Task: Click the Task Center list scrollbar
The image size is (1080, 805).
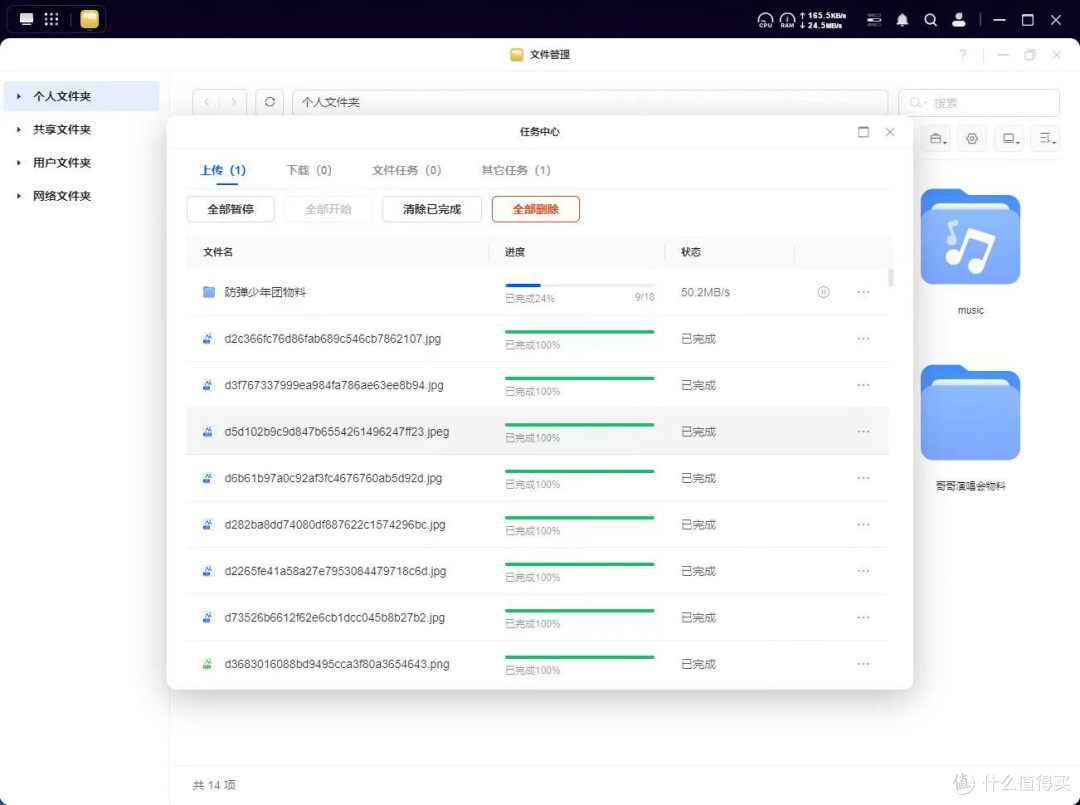Action: point(891,278)
